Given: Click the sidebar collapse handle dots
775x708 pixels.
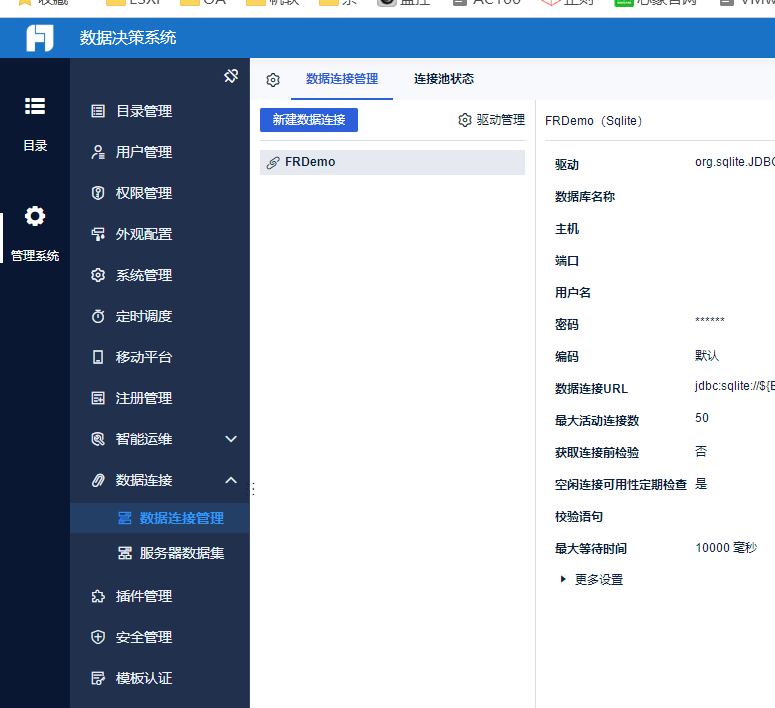Looking at the screenshot, I should click(253, 489).
